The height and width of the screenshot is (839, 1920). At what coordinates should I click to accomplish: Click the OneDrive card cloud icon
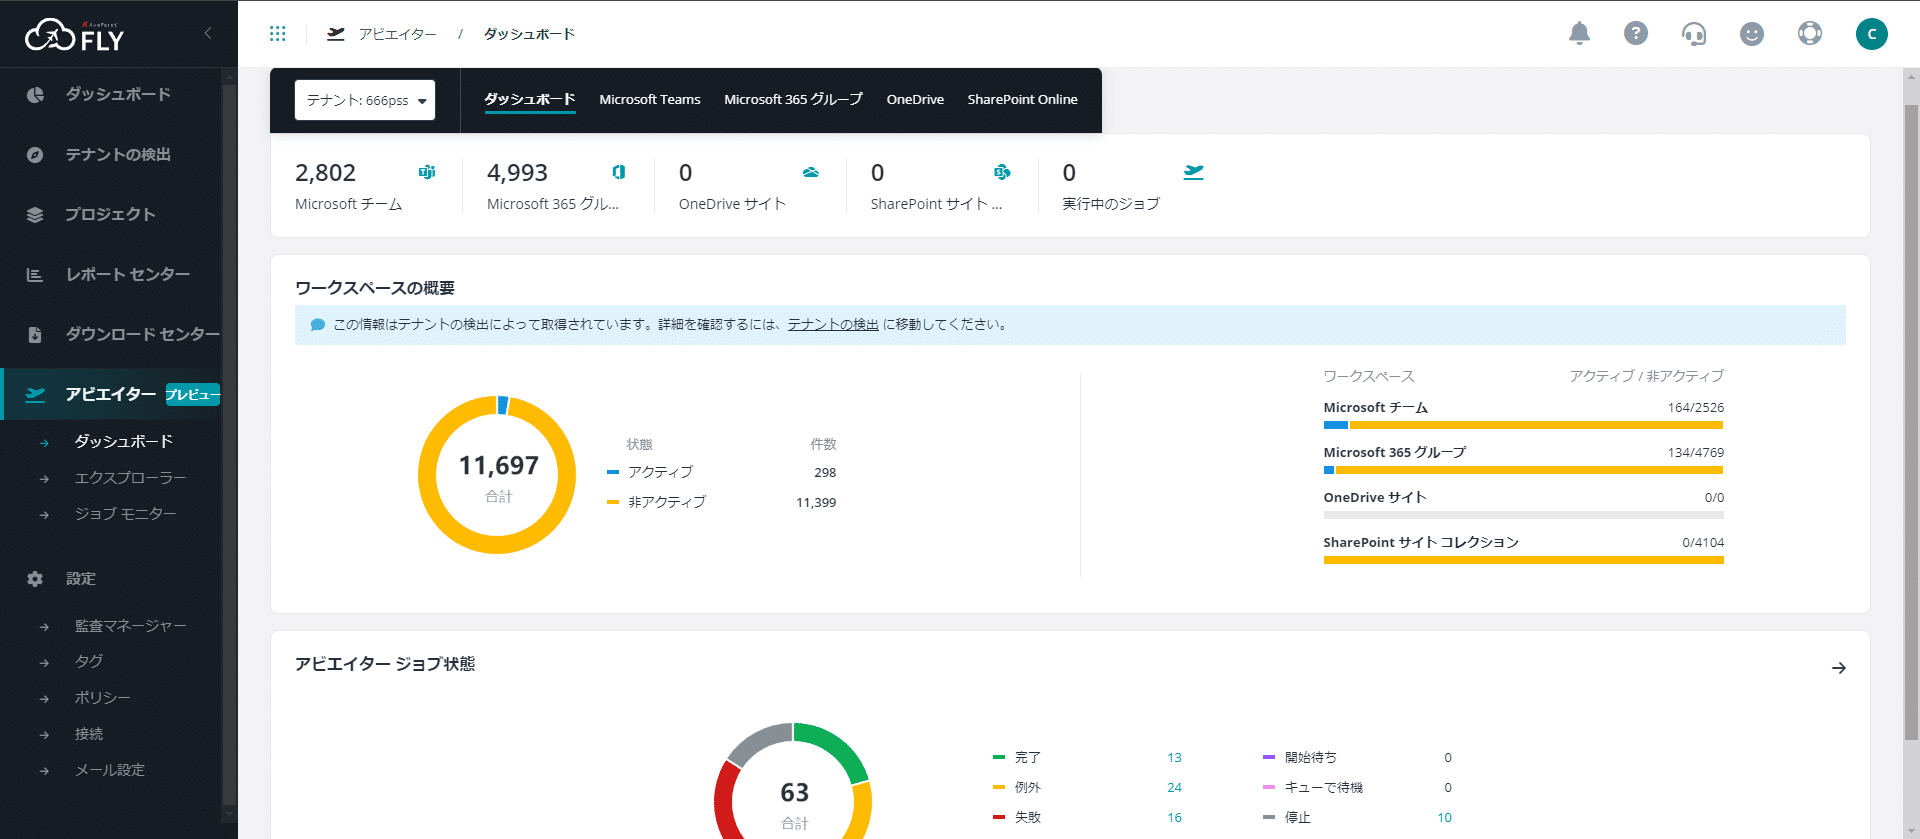tap(811, 172)
